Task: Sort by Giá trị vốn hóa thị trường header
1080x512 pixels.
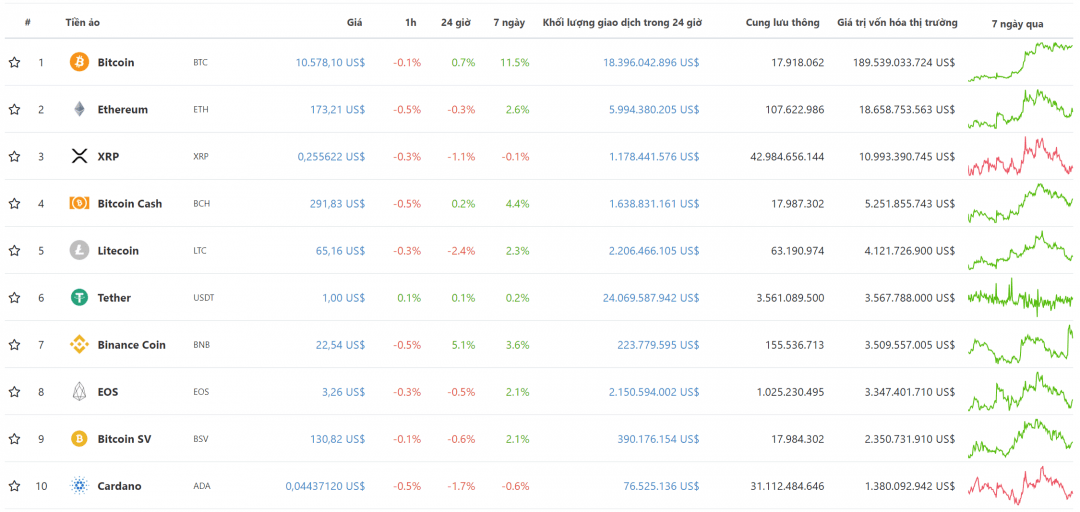Action: (x=897, y=23)
